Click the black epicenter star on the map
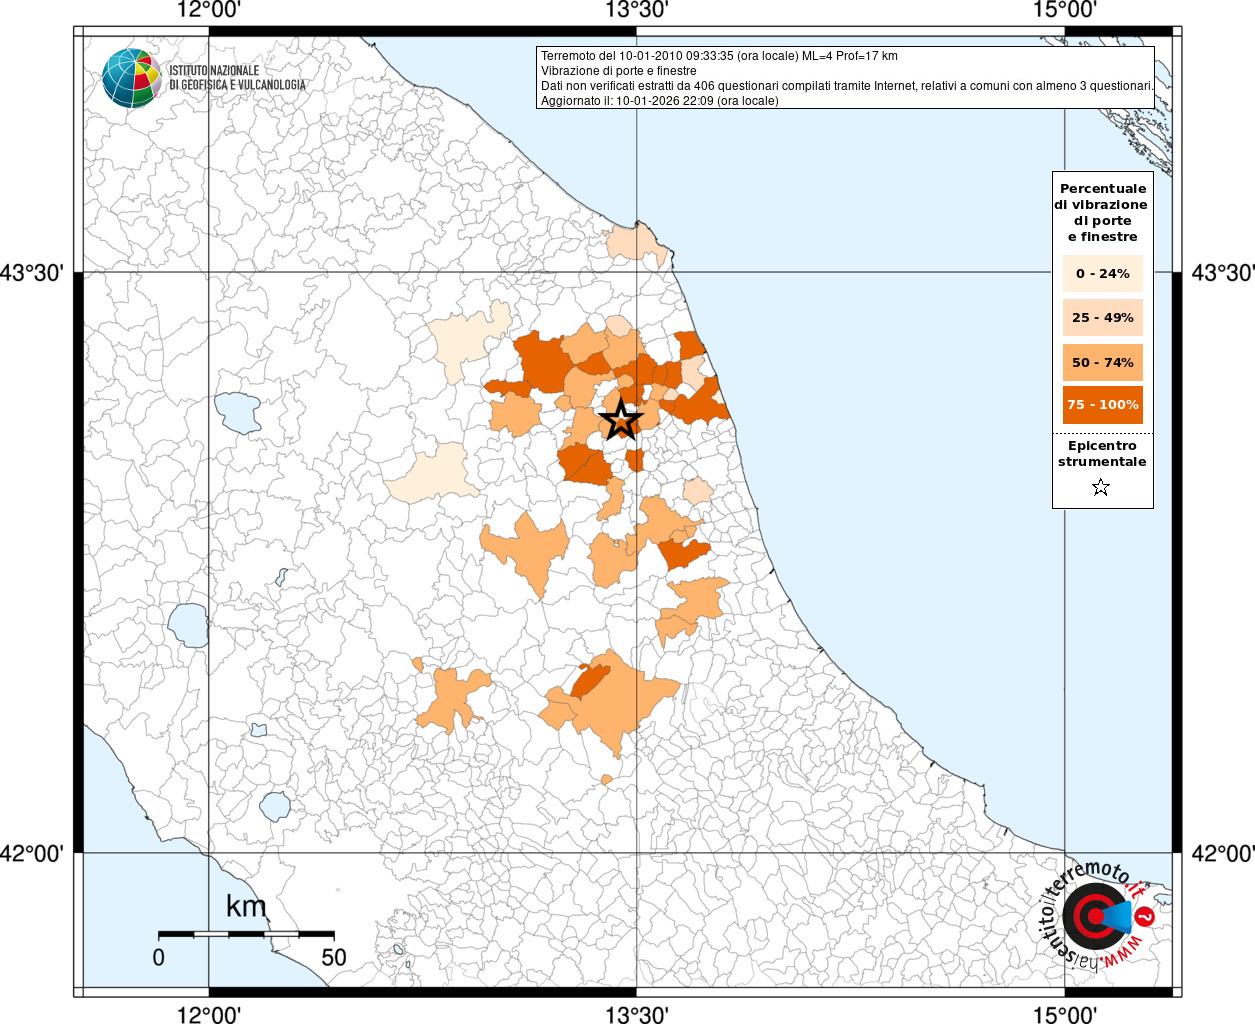Image resolution: width=1255 pixels, height=1024 pixels. [x=621, y=419]
